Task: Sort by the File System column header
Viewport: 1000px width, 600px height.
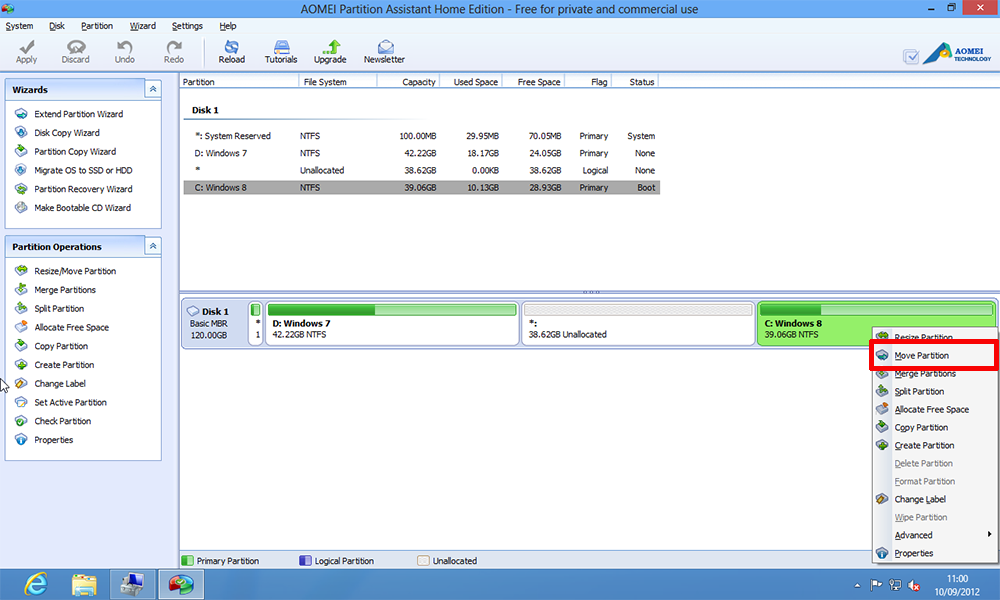Action: (x=338, y=82)
